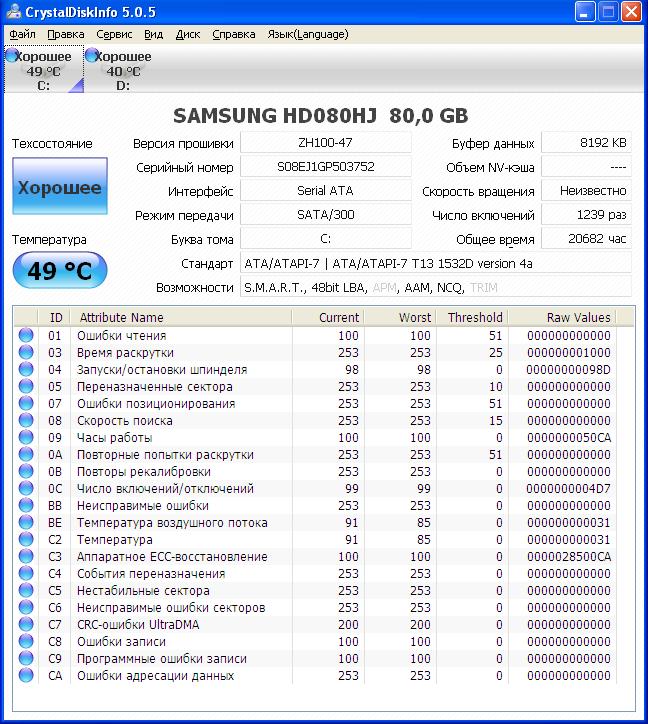Select the D: disk tab at 40 °C

123,70
